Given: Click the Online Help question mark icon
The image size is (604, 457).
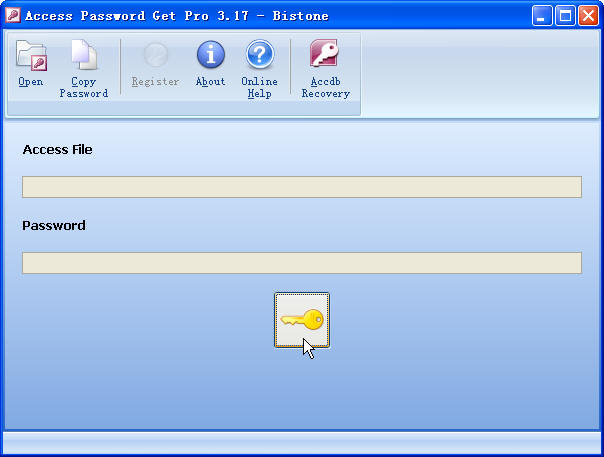Looking at the screenshot, I should click(x=259, y=56).
